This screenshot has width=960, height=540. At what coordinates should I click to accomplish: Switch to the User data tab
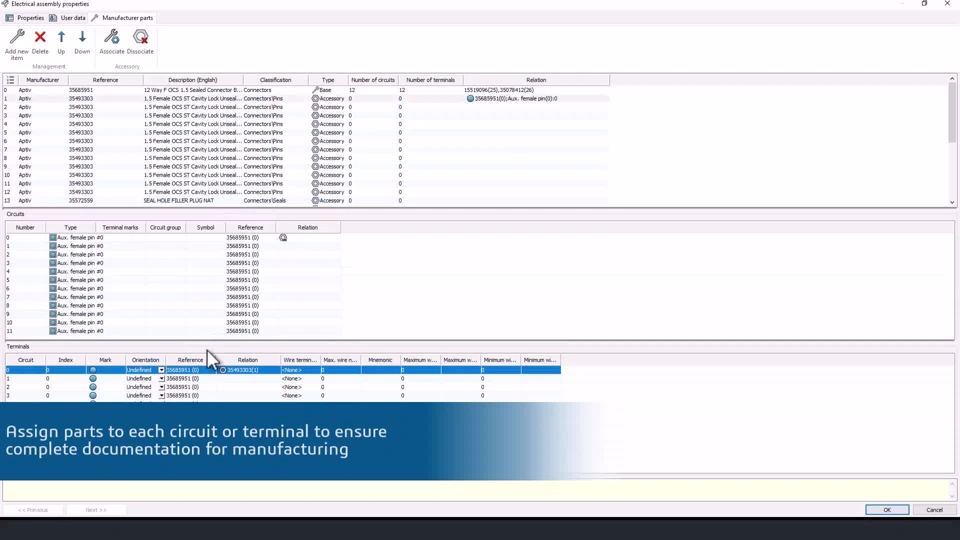67,18
